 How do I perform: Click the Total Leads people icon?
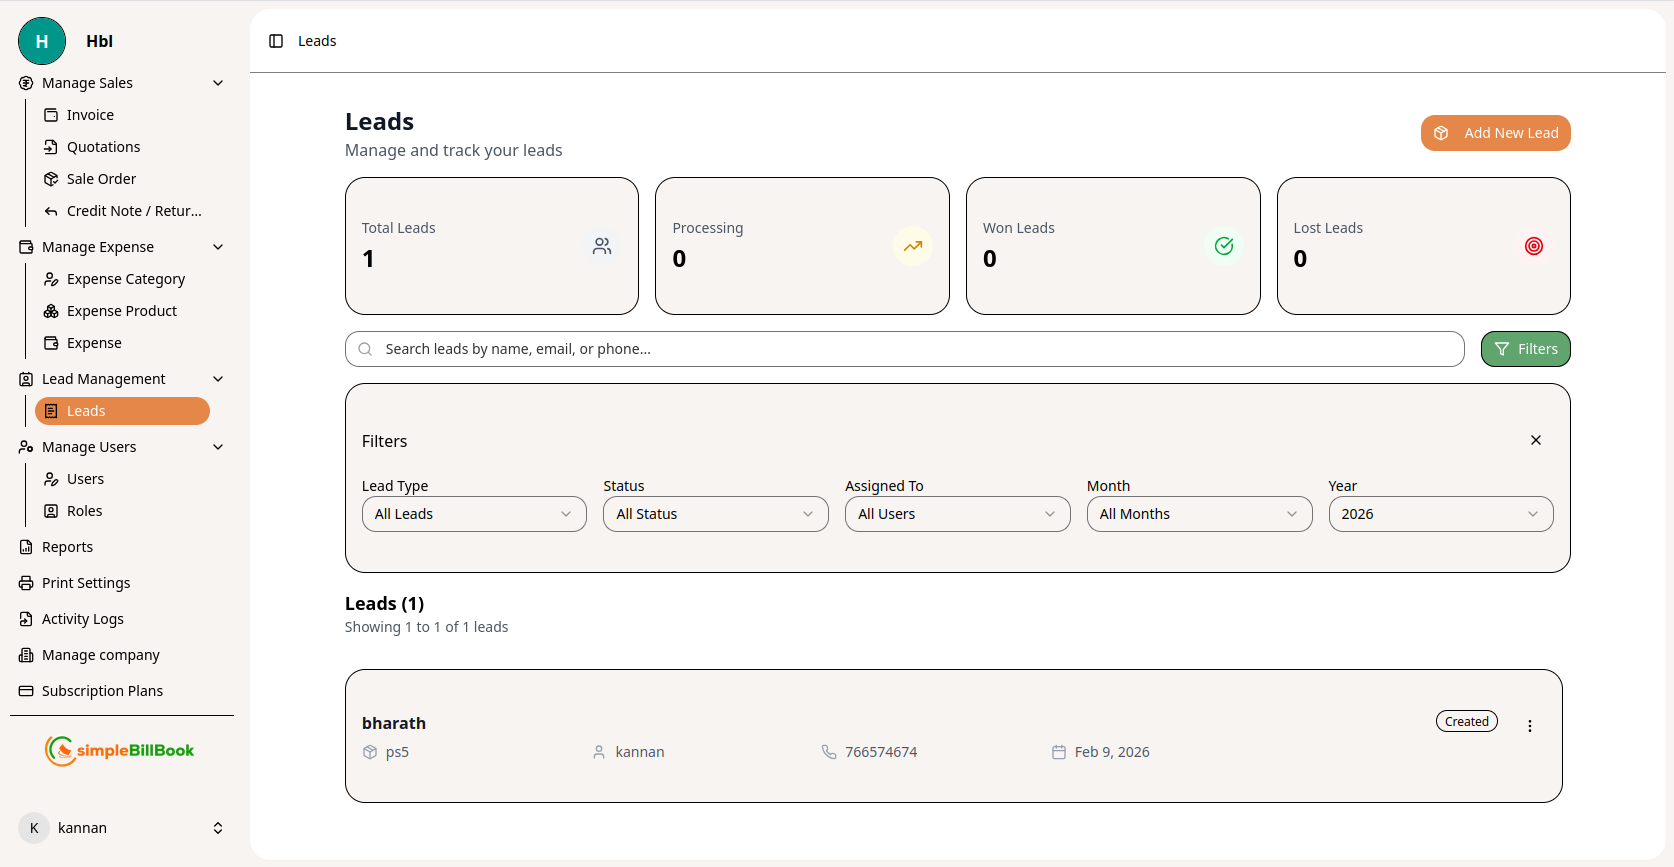click(x=602, y=246)
